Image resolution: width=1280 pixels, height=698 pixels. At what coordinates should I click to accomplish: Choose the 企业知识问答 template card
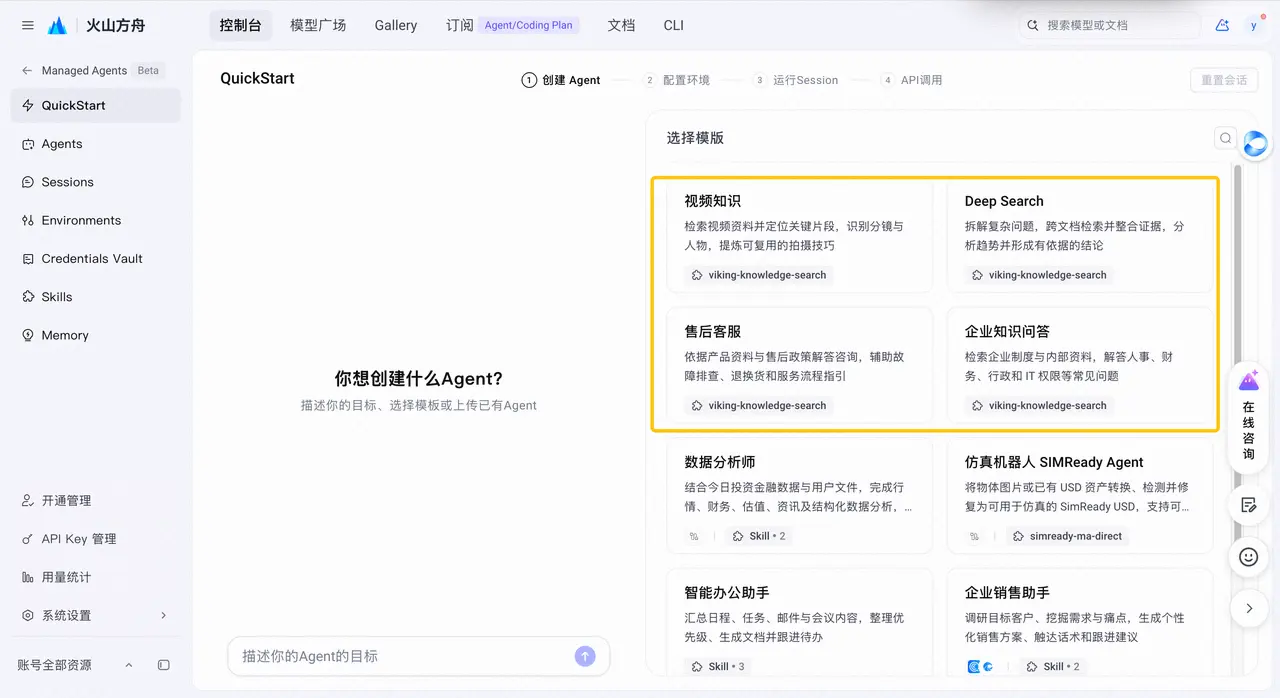[1080, 366]
